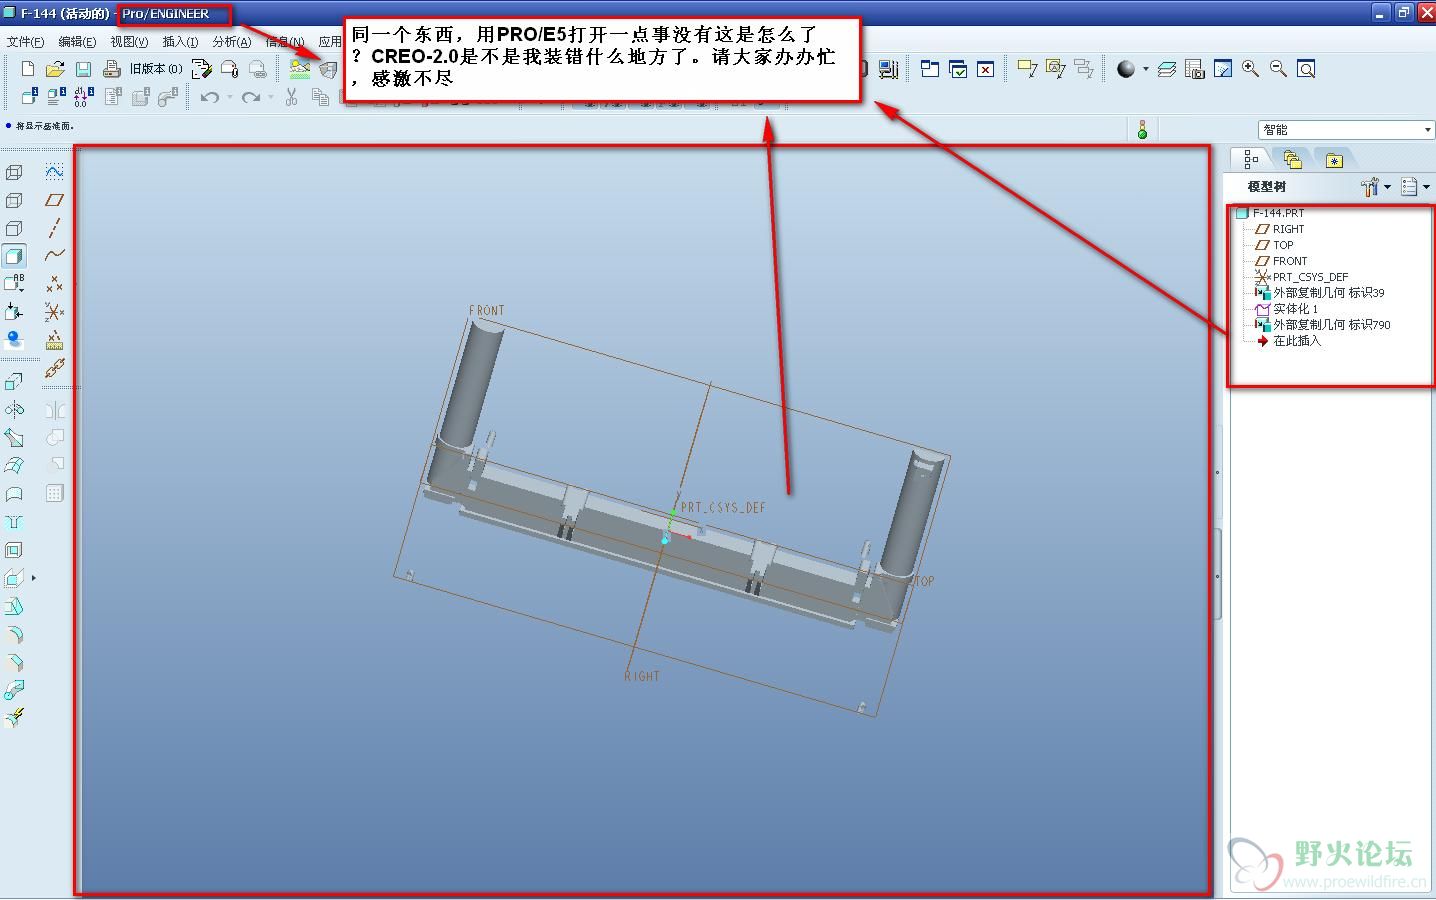Screen dimensions: 1436x900
Task: Create a new file with the New icon
Action: (x=28, y=69)
